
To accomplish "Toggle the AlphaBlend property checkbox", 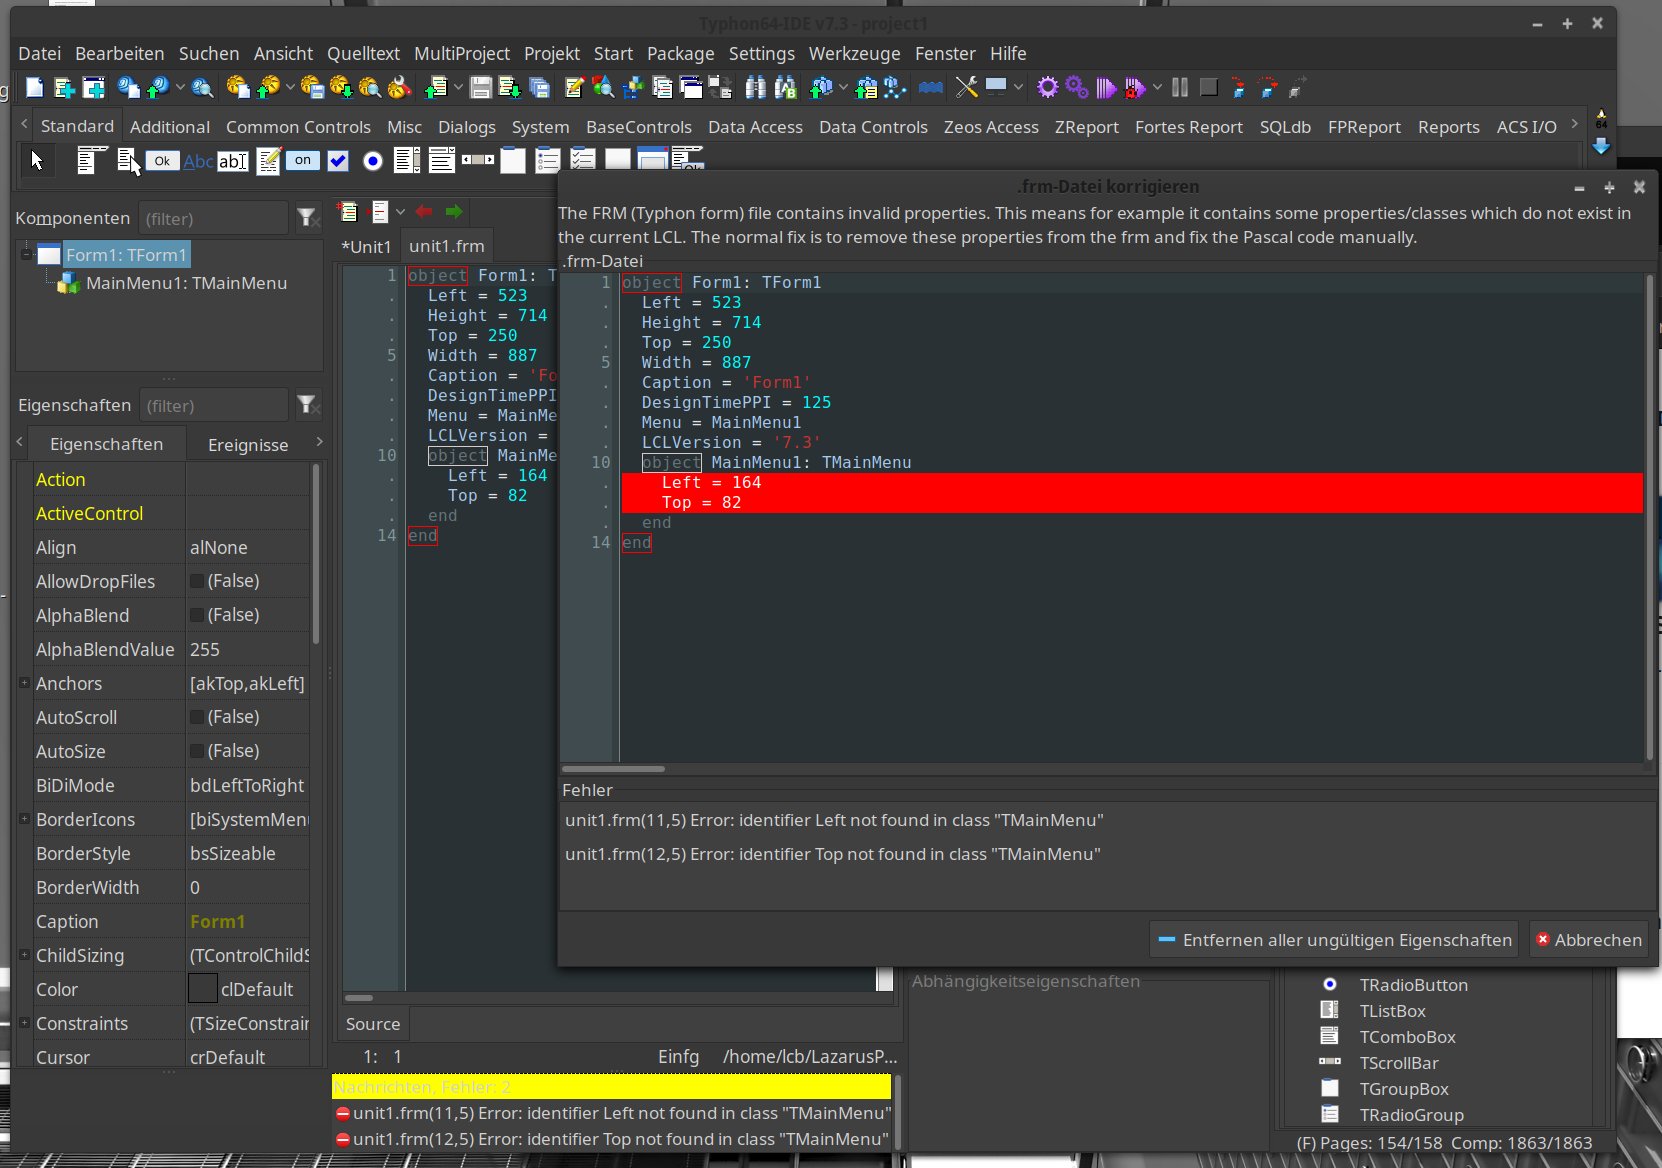I will 198,616.
